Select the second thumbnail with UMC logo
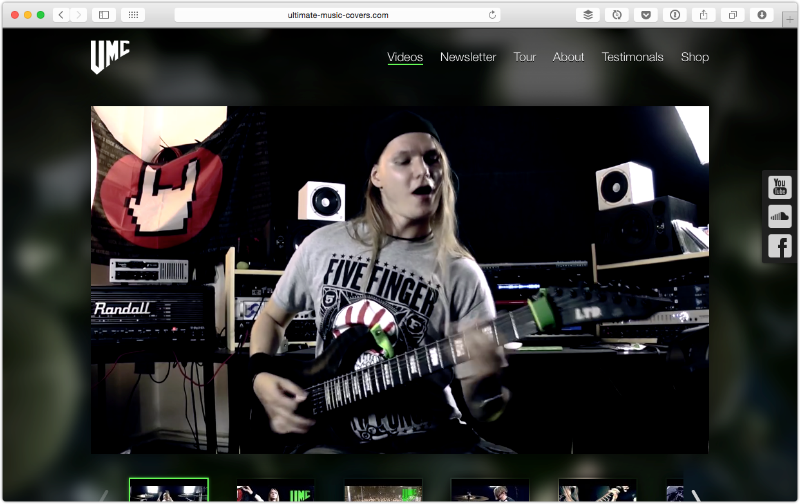Screen dimensions: 800x504 (275, 490)
